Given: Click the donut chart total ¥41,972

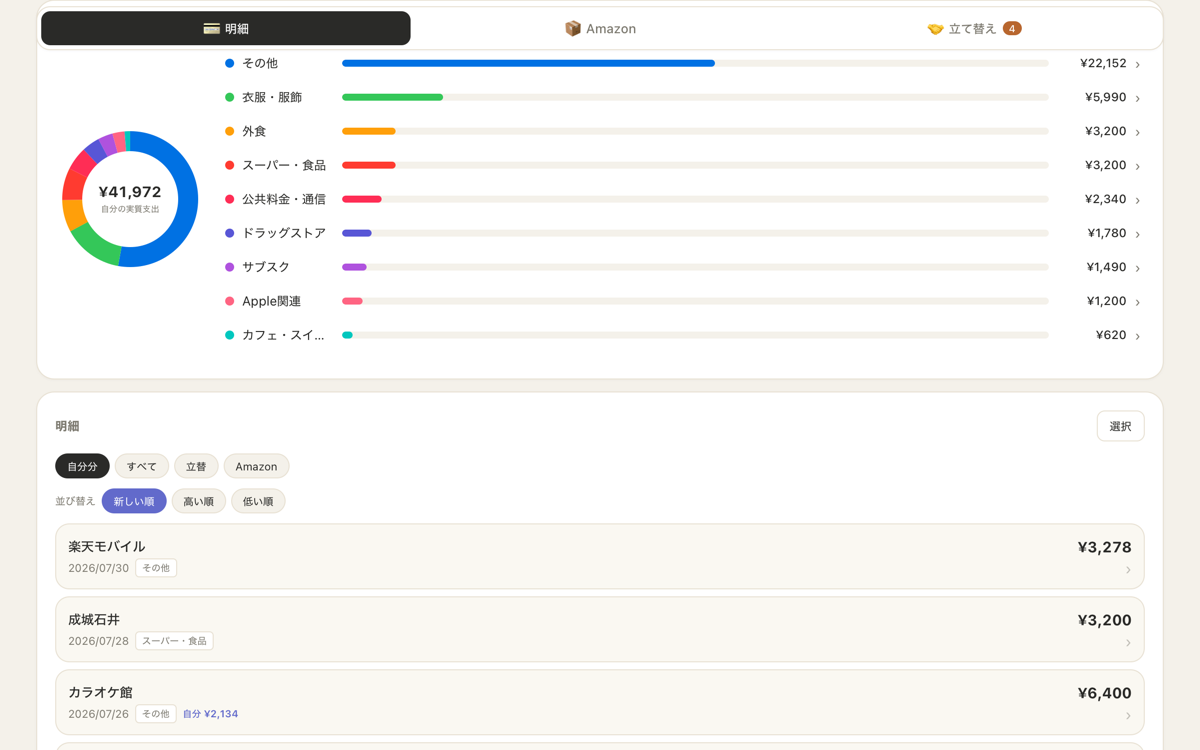Looking at the screenshot, I should tap(130, 192).
